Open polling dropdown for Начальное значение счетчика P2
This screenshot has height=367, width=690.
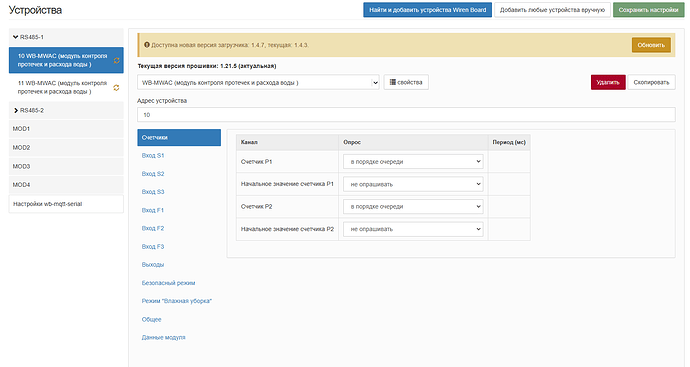(413, 229)
